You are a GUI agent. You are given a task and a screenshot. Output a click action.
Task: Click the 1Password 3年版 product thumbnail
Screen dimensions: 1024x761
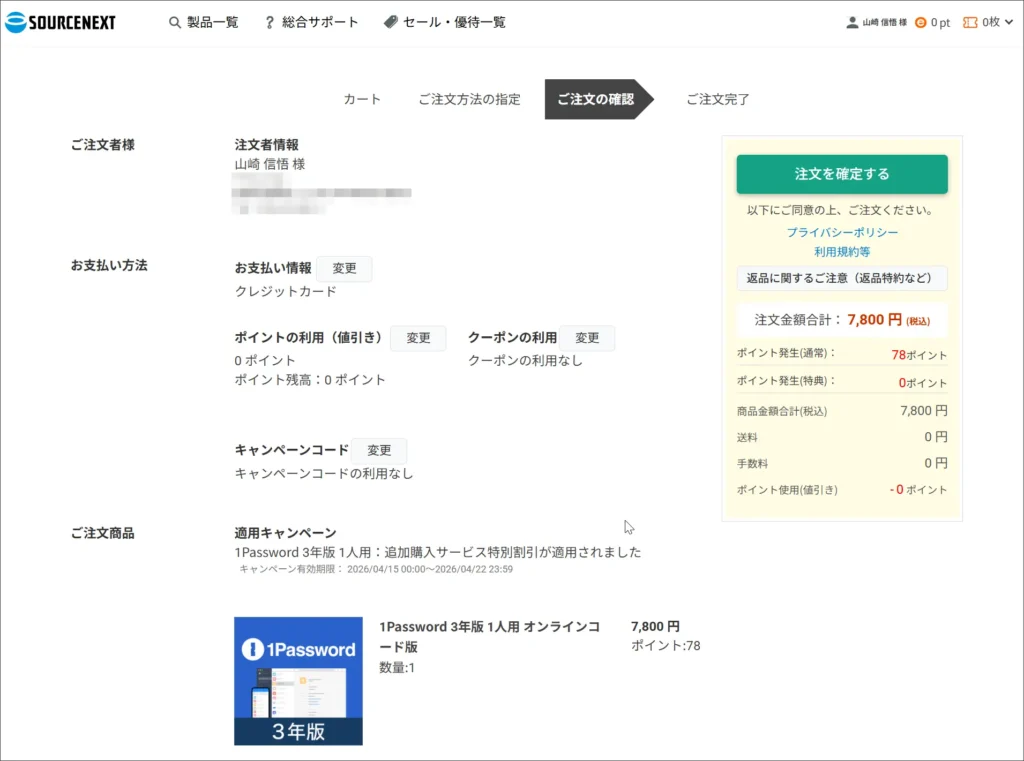pos(298,681)
